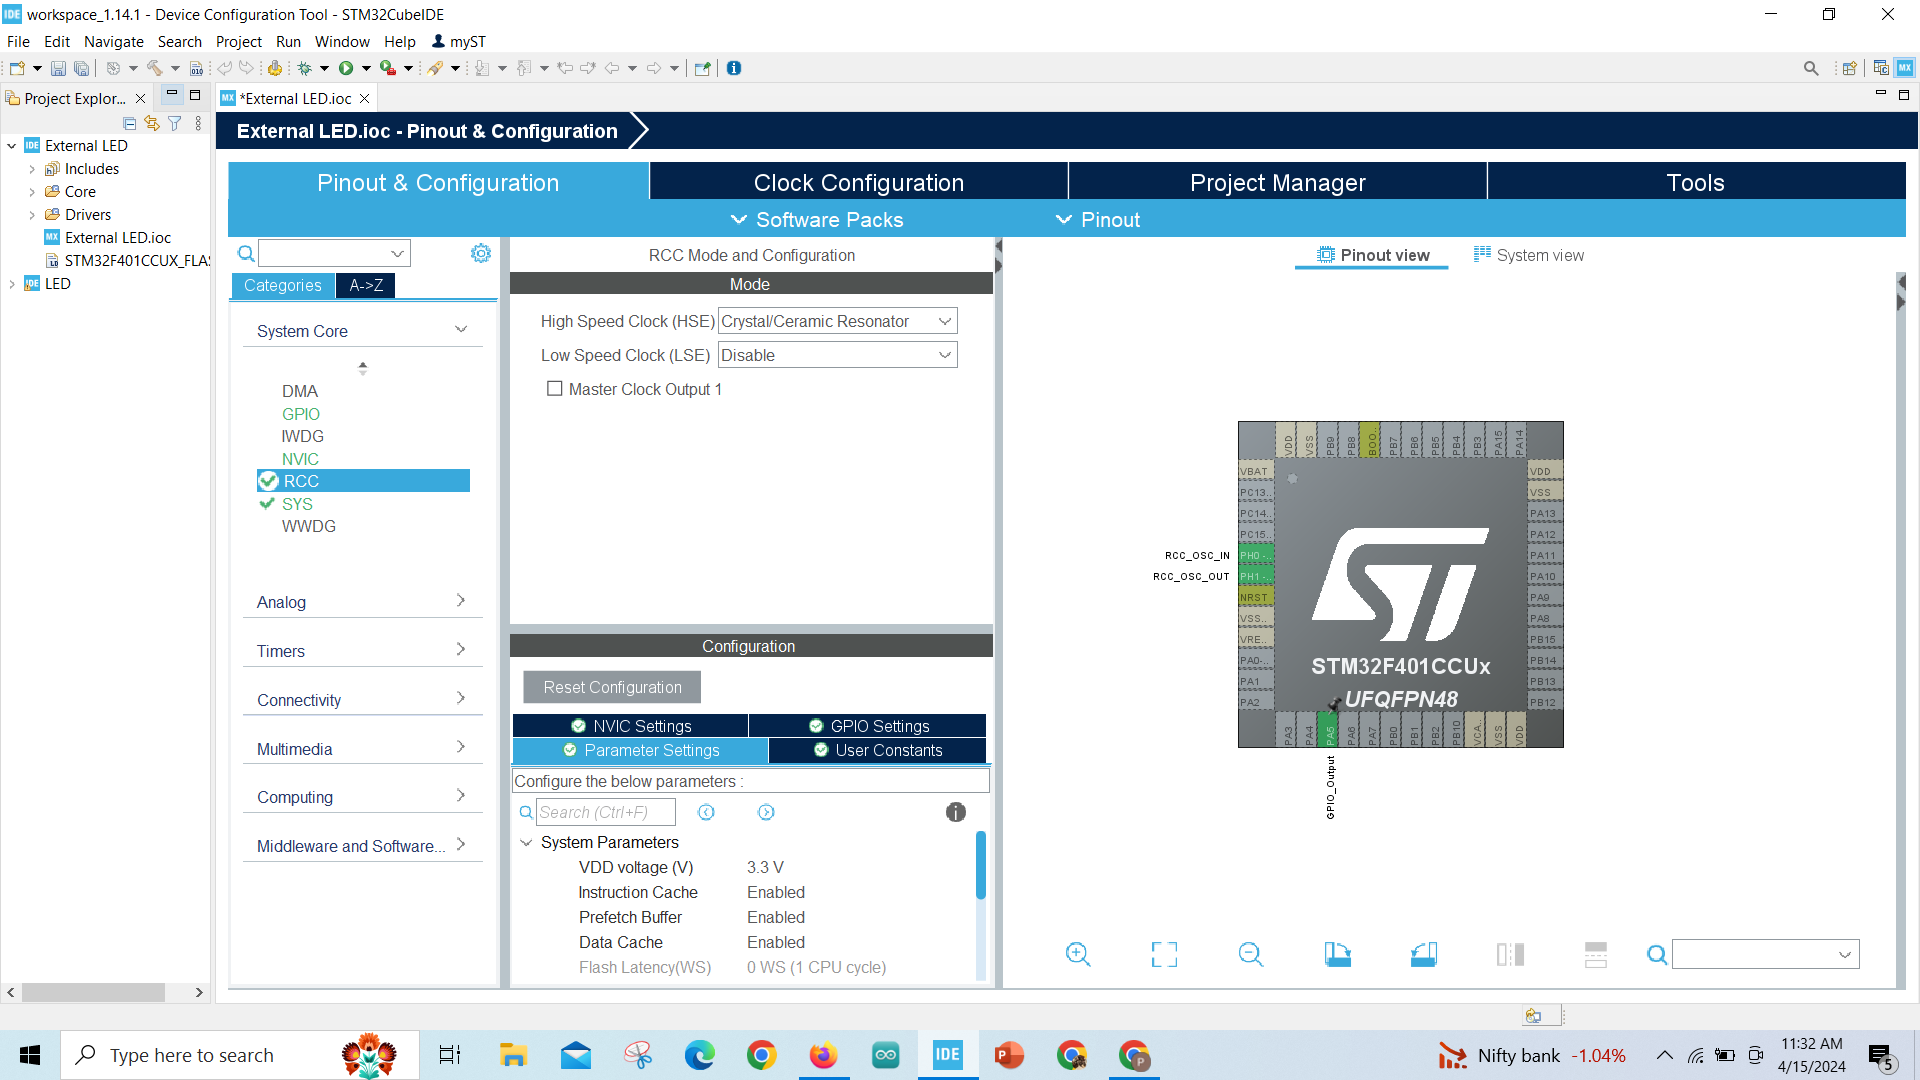Click Link with Editor icon in Project Explorer
This screenshot has width=1920, height=1080.
(x=152, y=123)
